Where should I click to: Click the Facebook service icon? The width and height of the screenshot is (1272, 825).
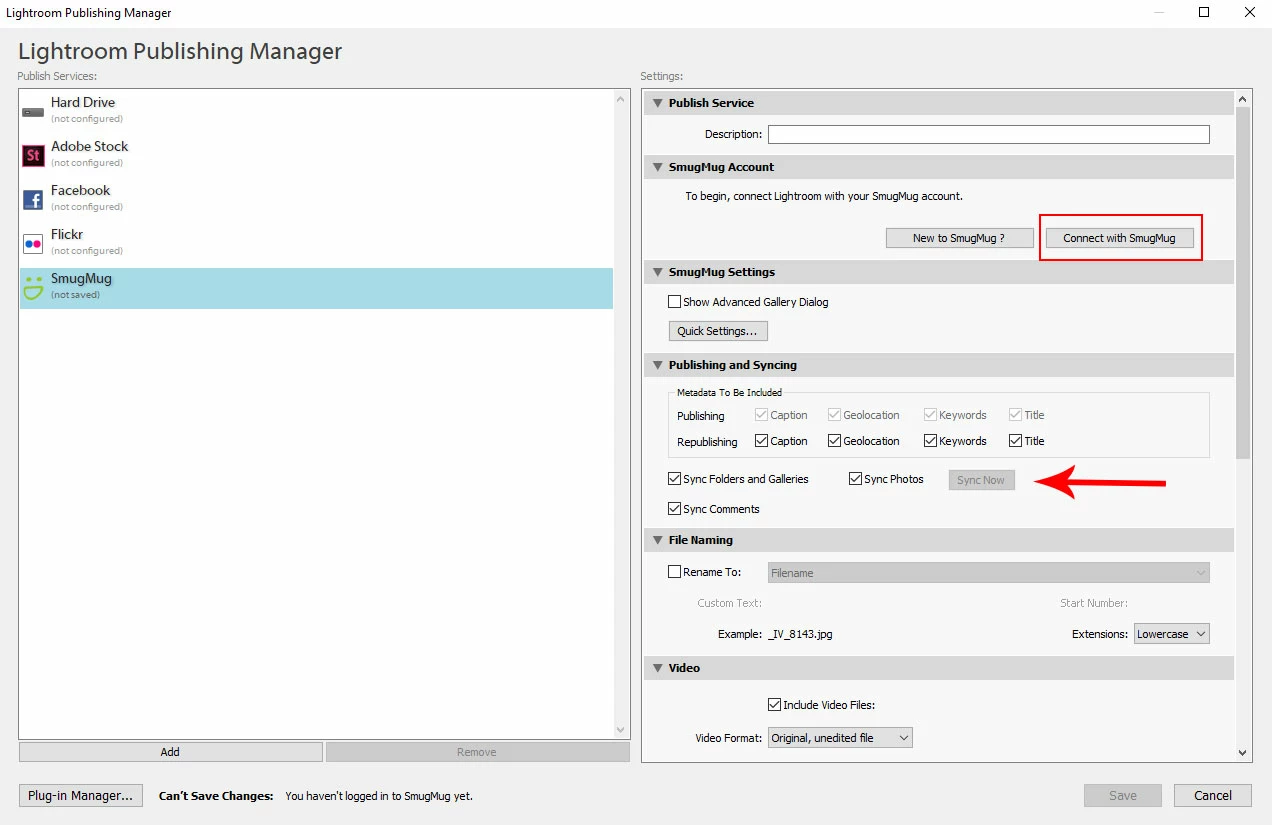pyautogui.click(x=33, y=199)
